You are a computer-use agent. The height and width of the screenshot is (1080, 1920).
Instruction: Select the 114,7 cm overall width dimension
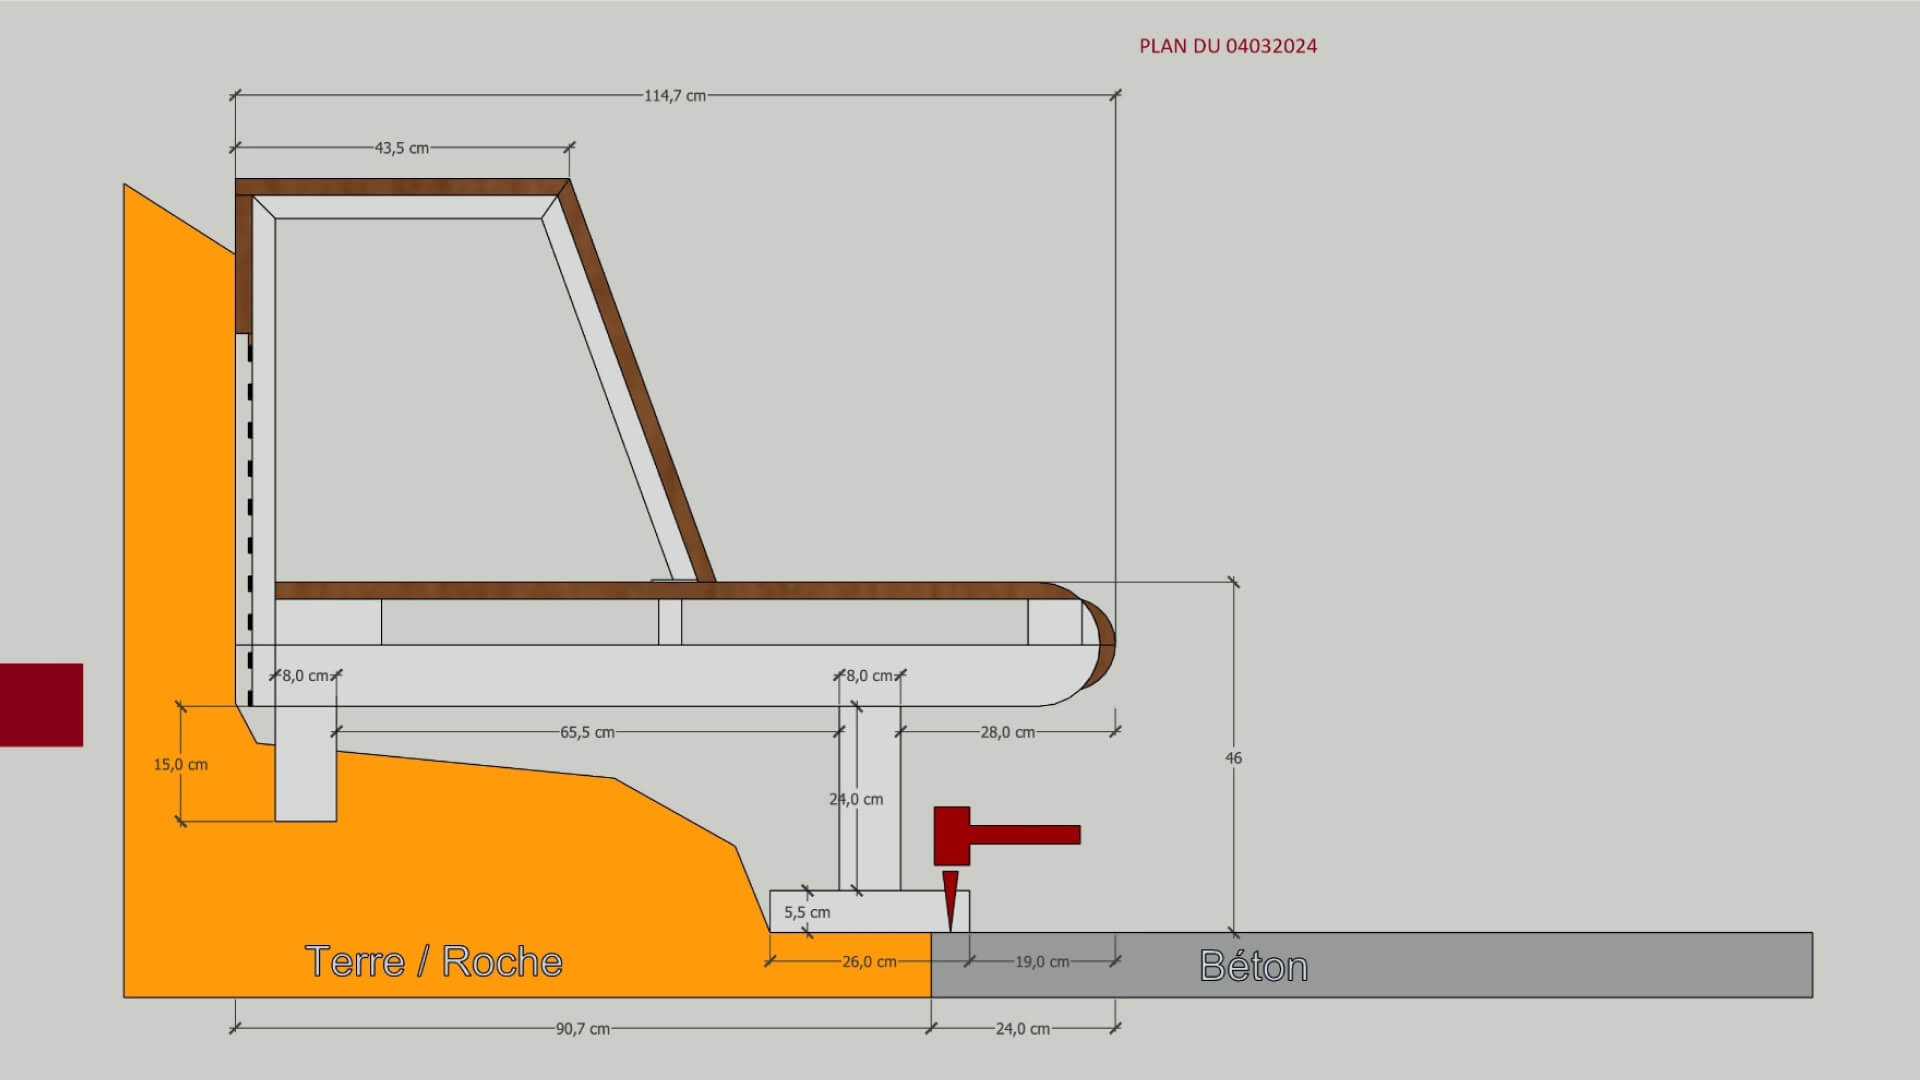point(675,96)
